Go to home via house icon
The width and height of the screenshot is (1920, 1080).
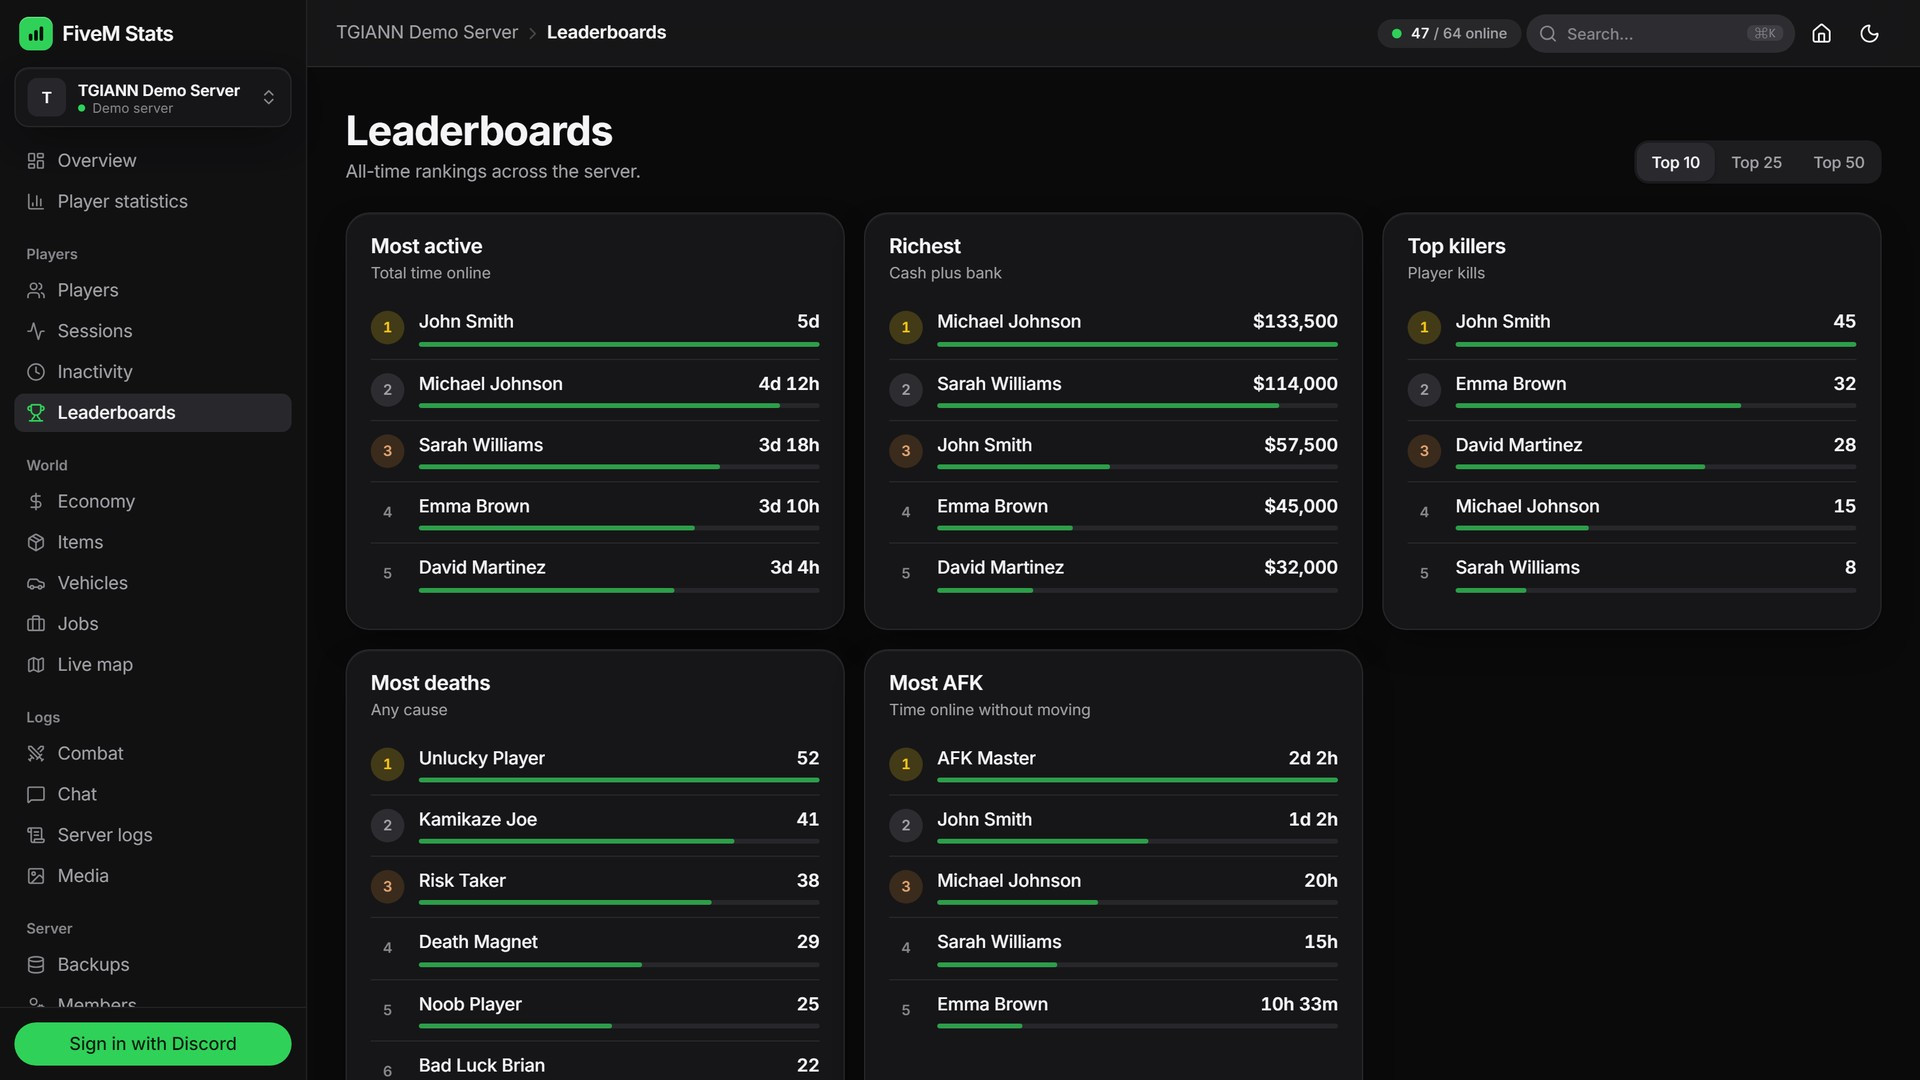tap(1821, 33)
